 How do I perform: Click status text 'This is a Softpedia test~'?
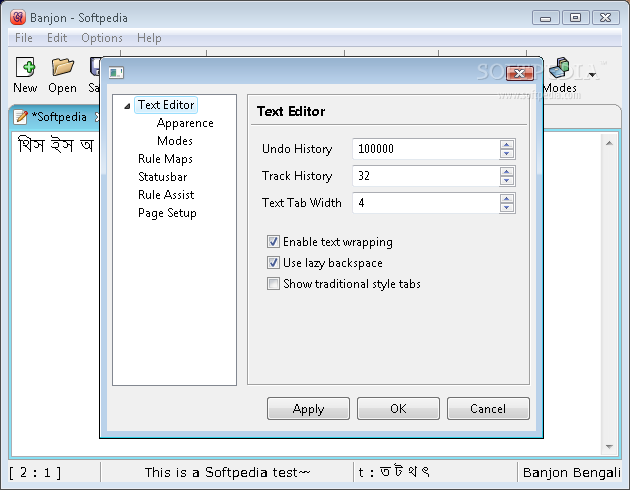(228, 473)
